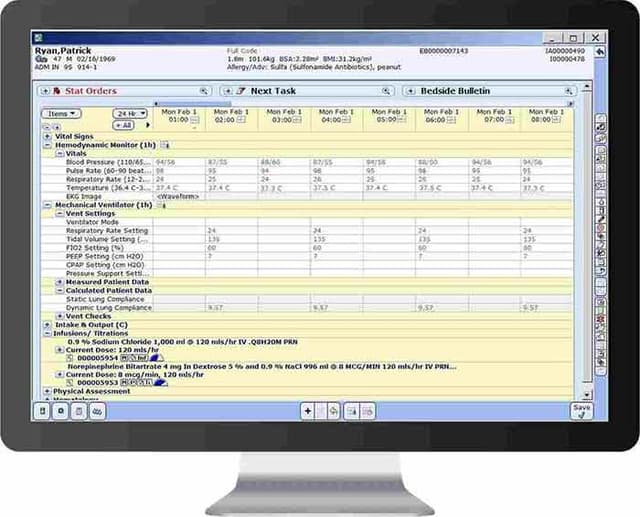Click the Save button
Screen dimensions: 640x517
pyautogui.click(x=581, y=411)
